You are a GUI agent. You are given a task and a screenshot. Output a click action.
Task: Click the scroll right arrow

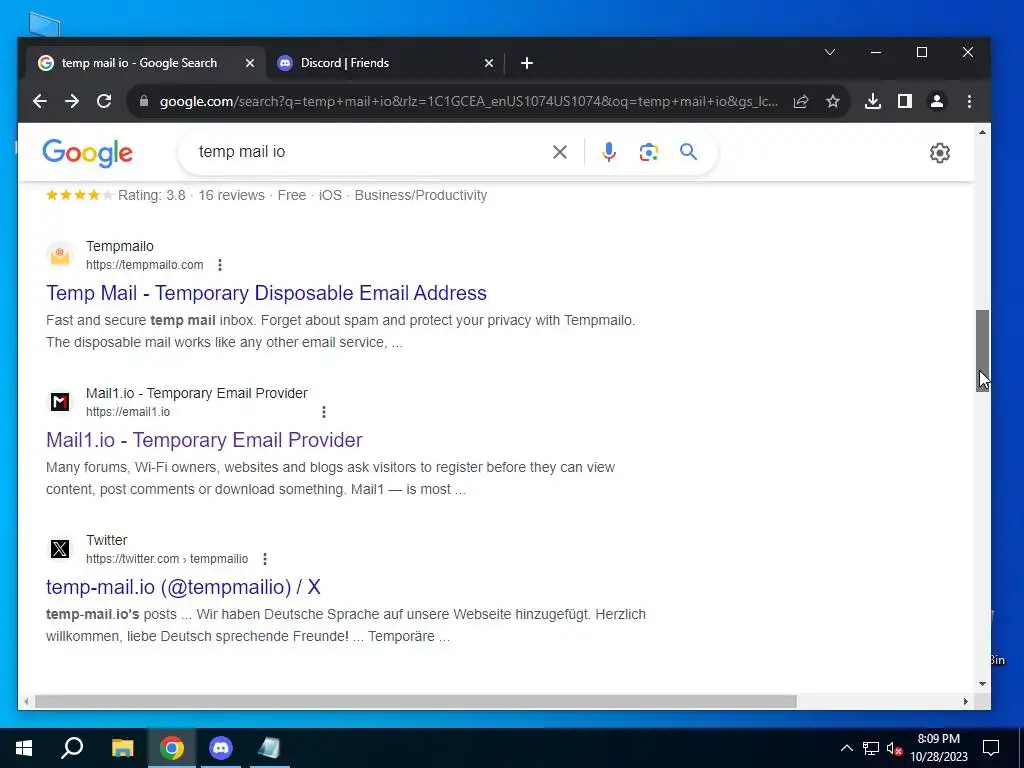pos(966,702)
